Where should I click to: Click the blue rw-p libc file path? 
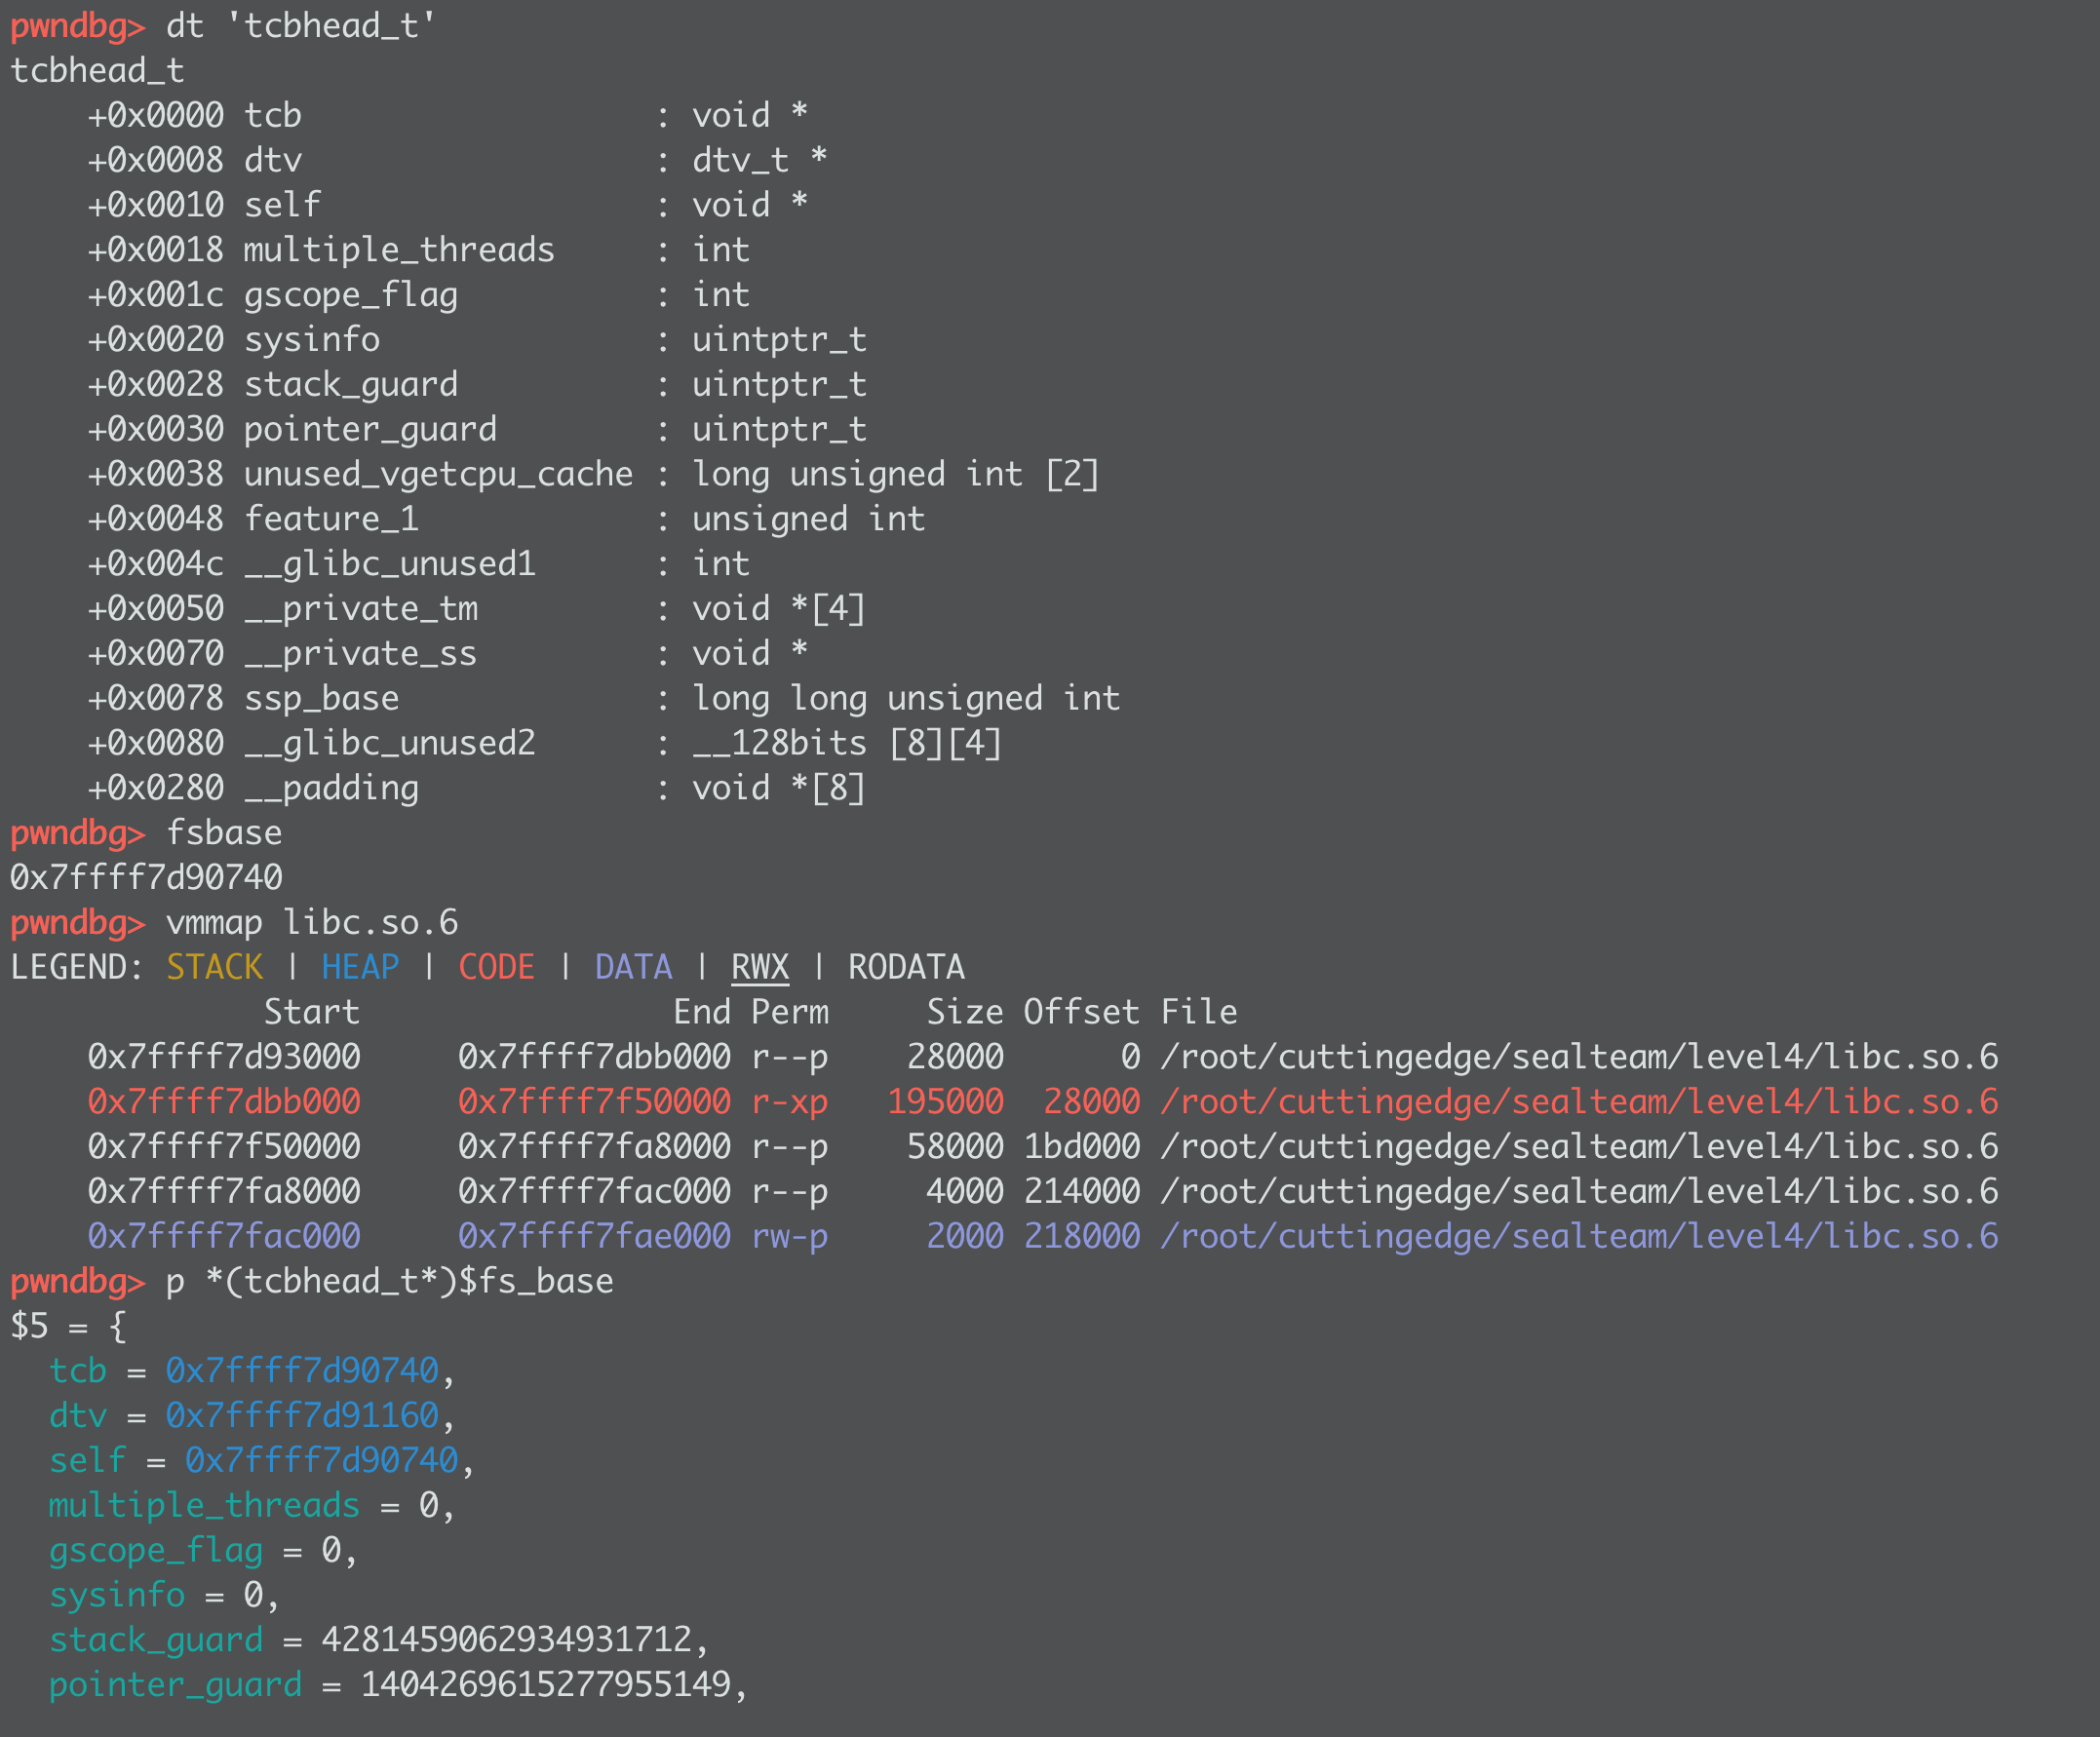coord(1579,1236)
